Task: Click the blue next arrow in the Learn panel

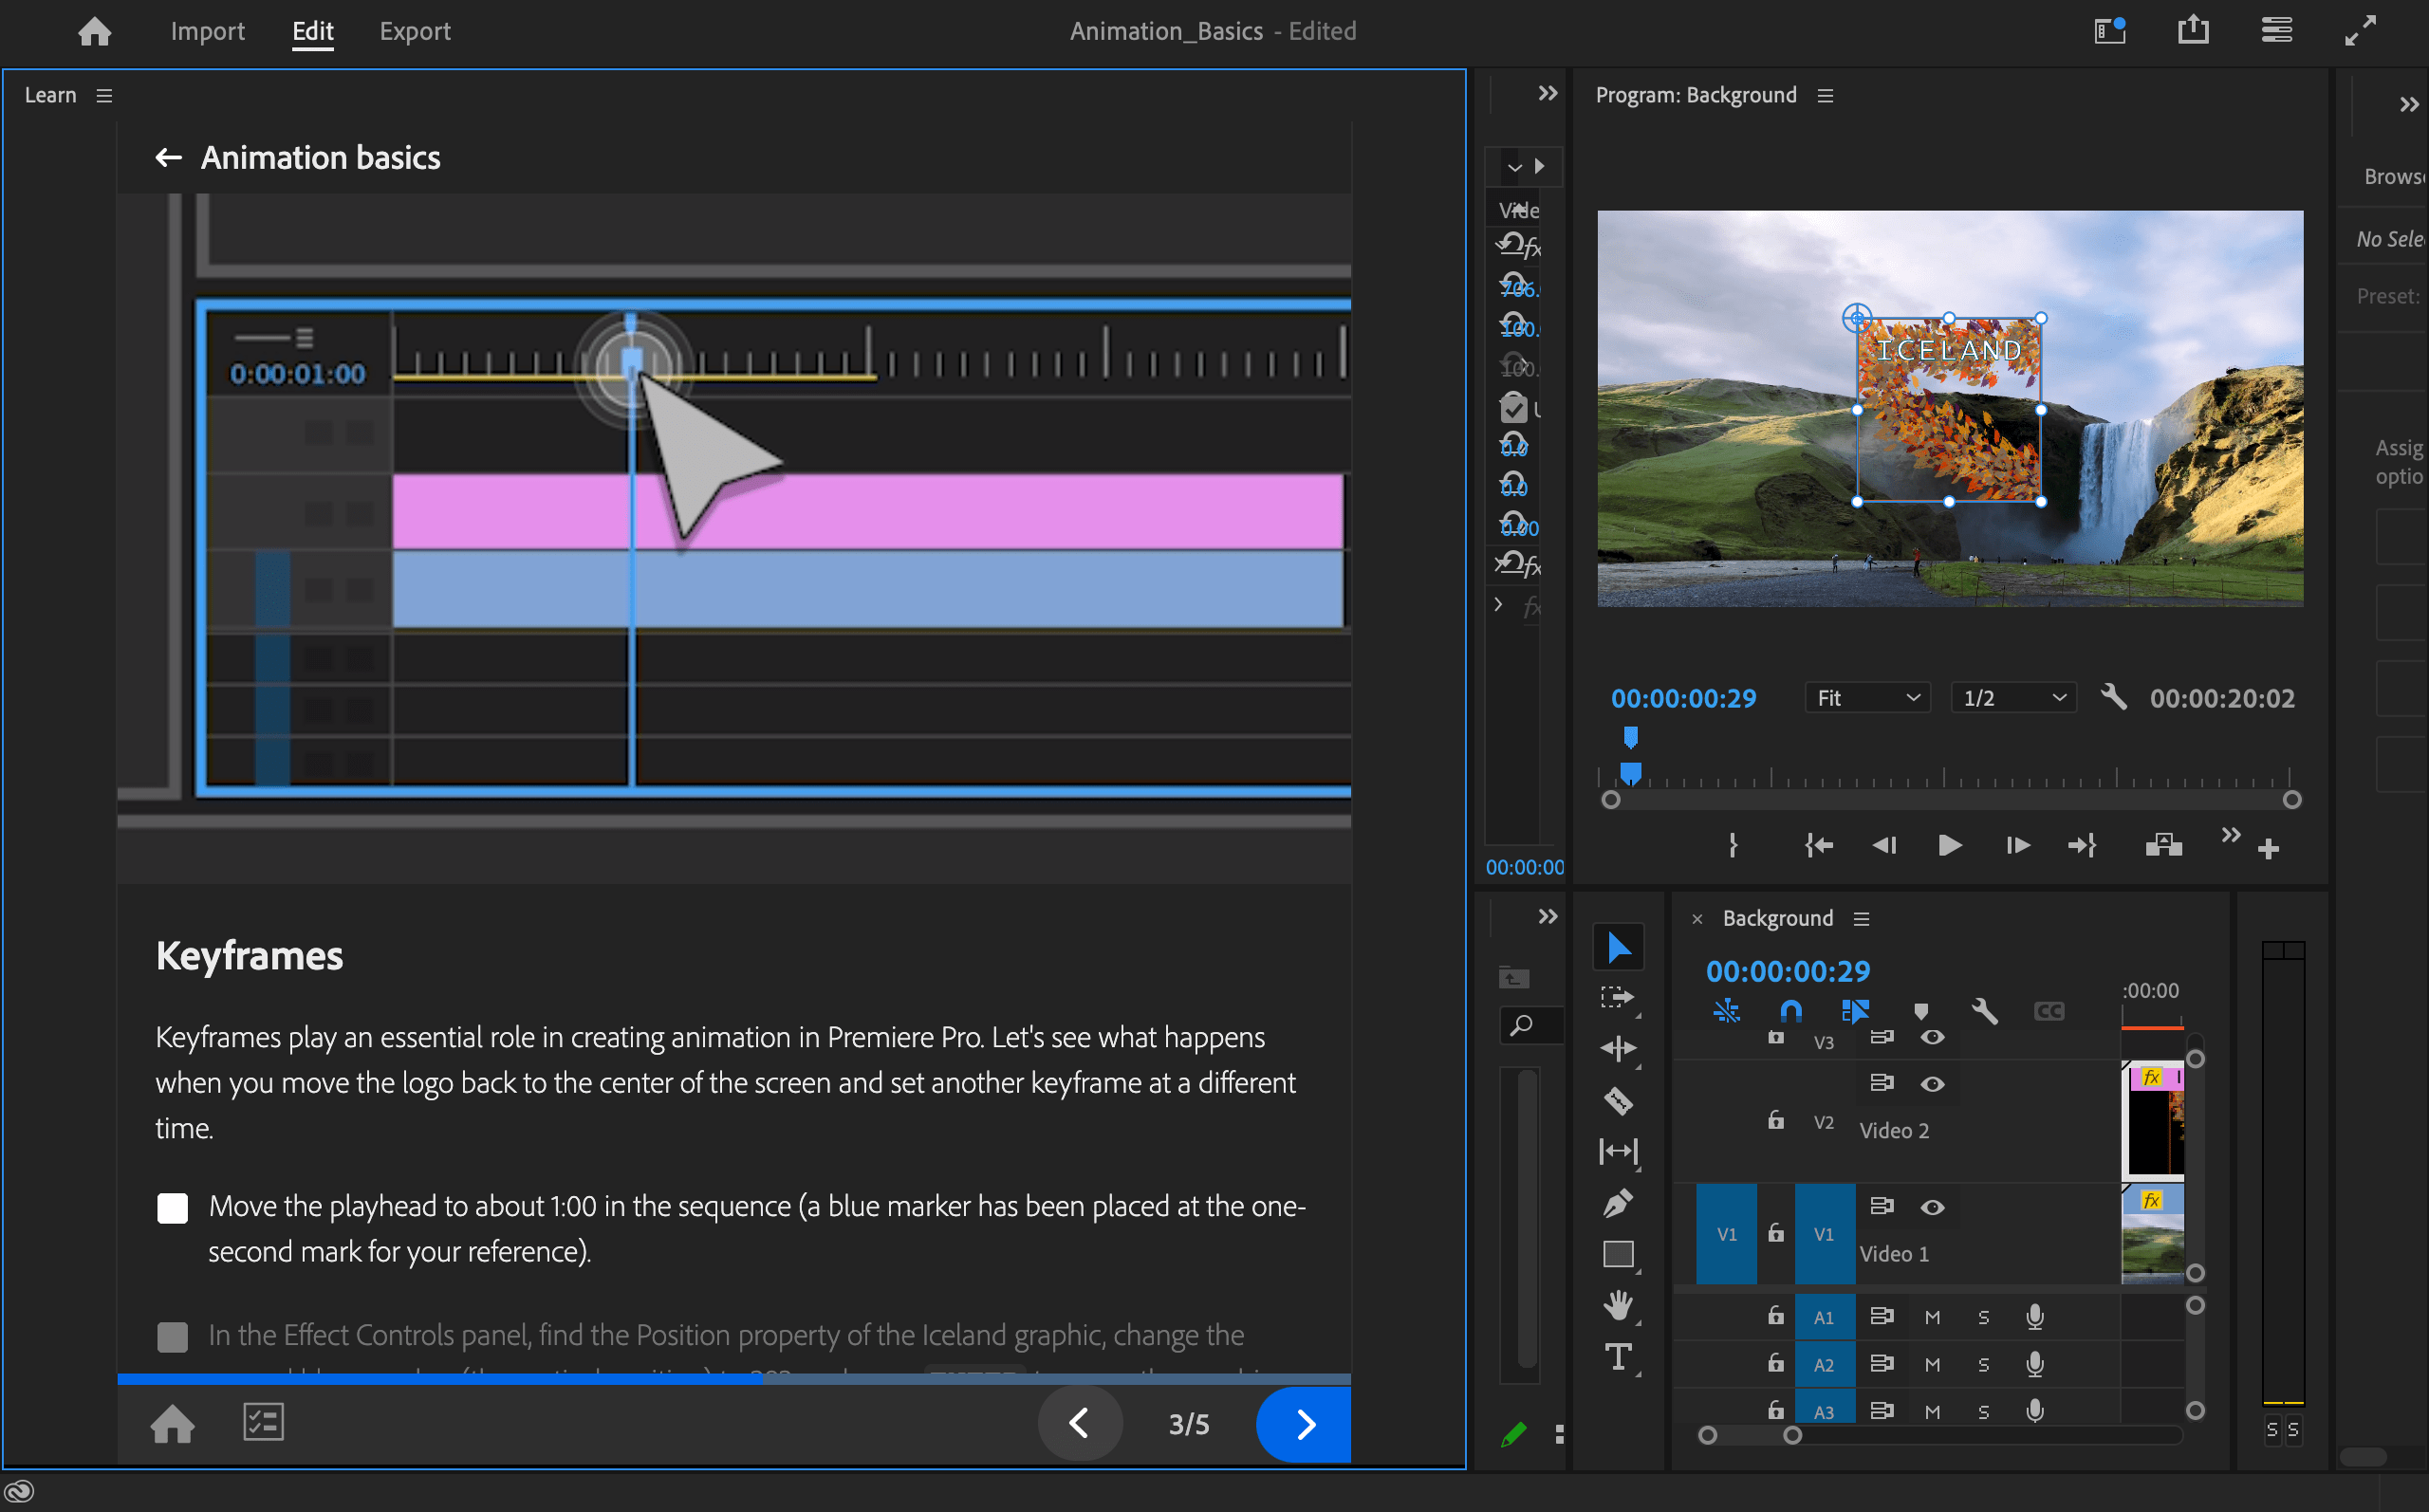Action: 1302,1424
